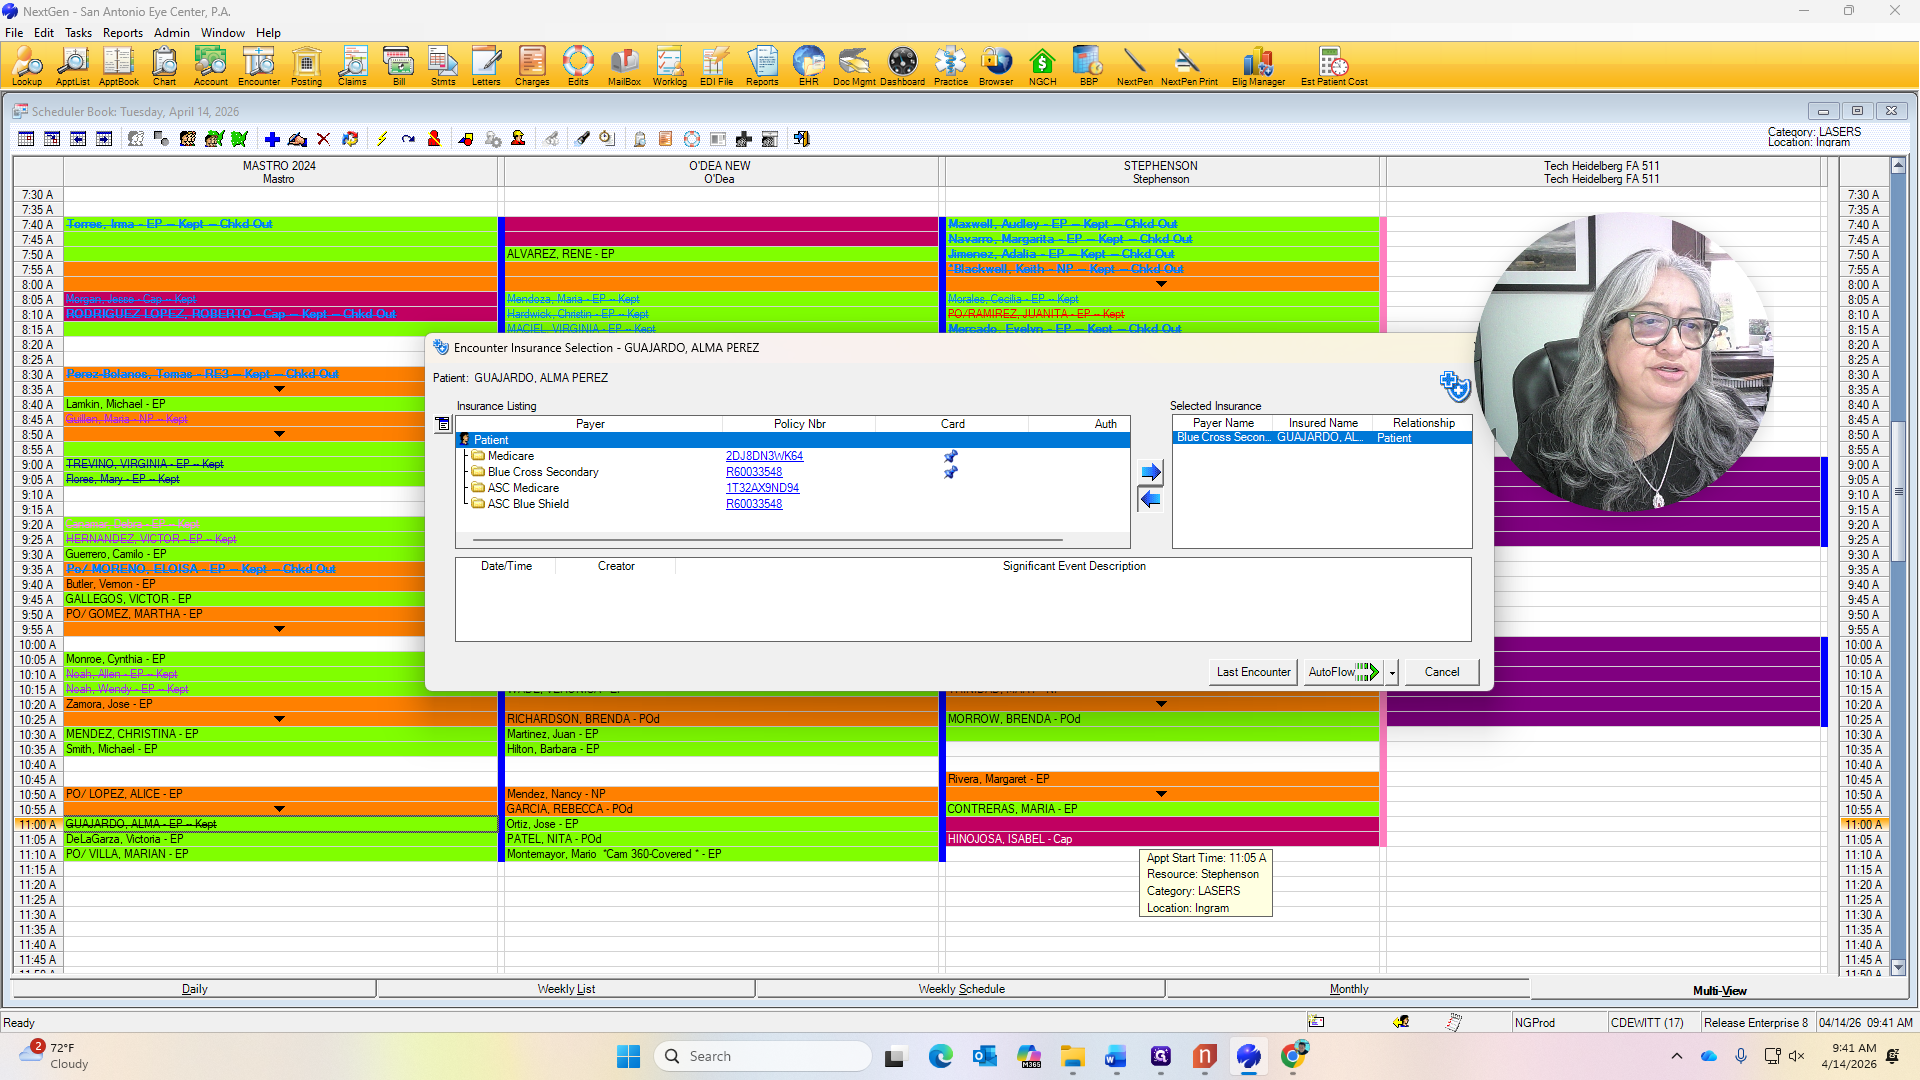This screenshot has height=1080, width=1920.
Task: Click the blue right arrow to add insurance
Action: pos(1151,472)
